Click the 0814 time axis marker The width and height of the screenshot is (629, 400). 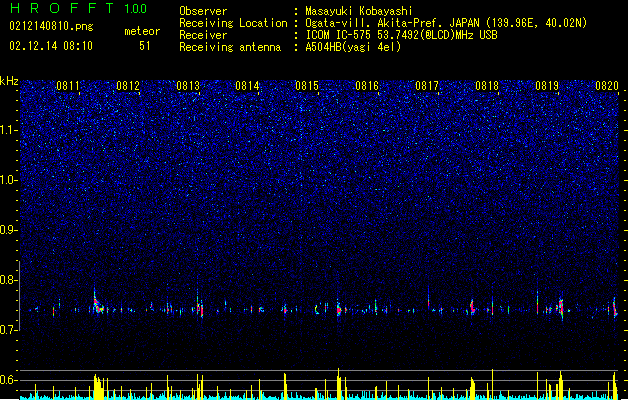click(247, 86)
